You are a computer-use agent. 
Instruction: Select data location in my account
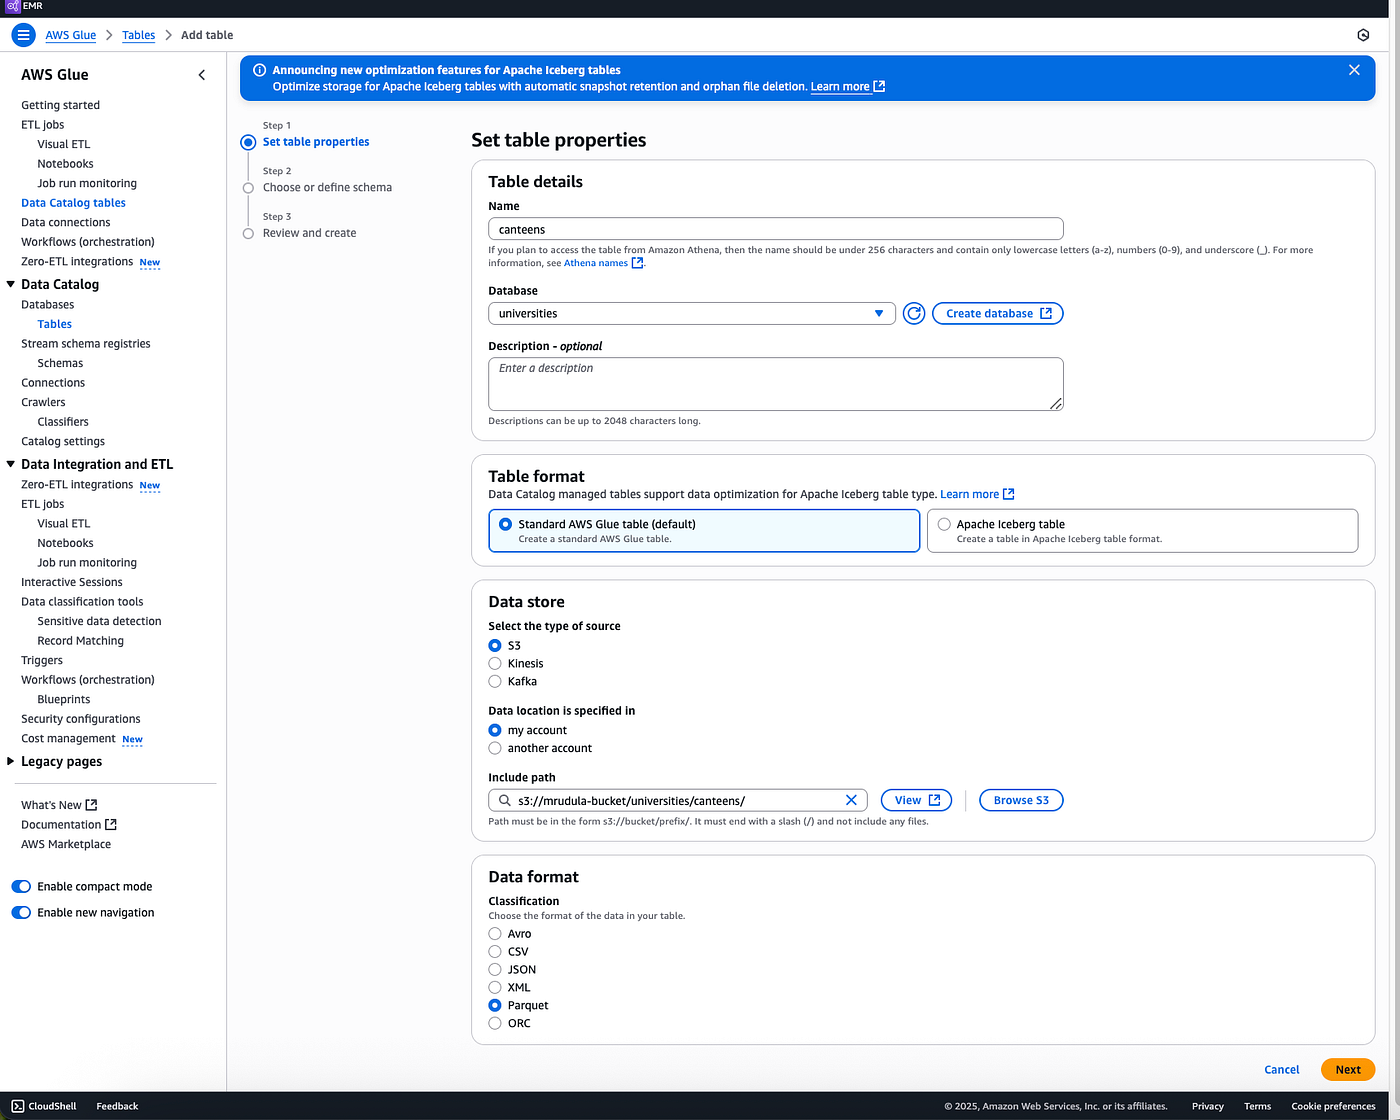pyautogui.click(x=495, y=731)
